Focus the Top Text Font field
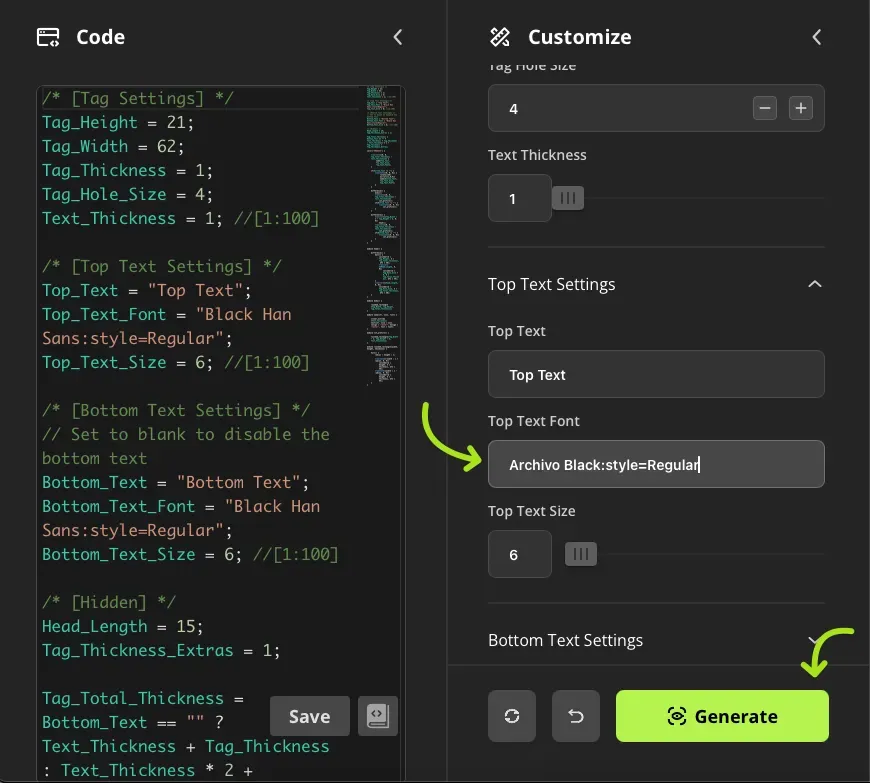 click(656, 464)
